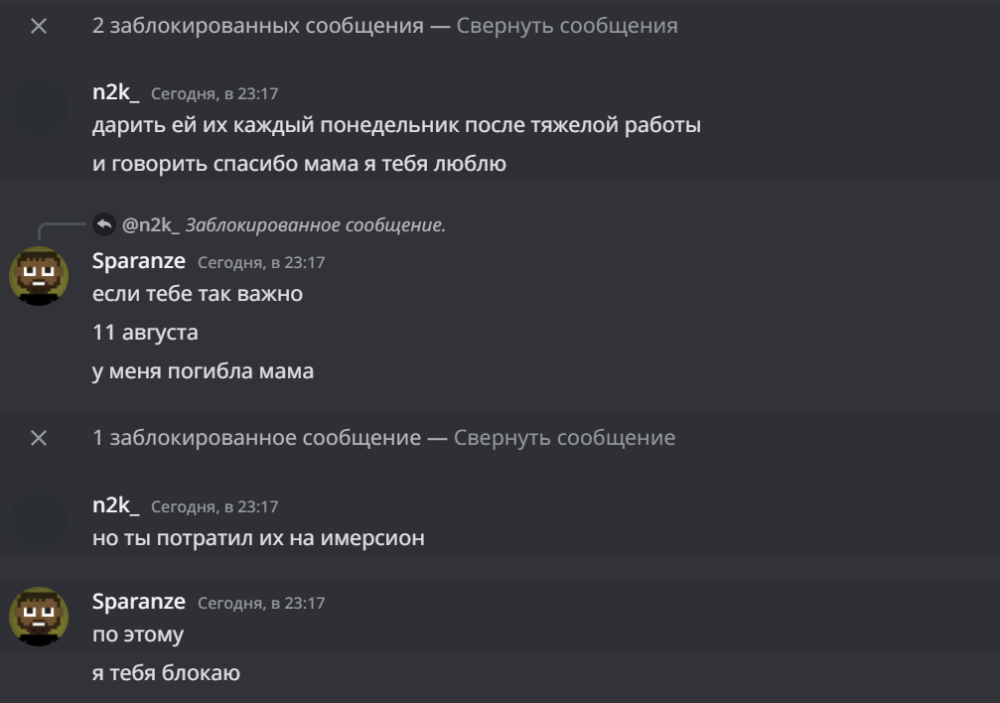This screenshot has height=703, width=1000.
Task: Click the reply arrow icon next to @n2k_
Action: click(x=104, y=225)
